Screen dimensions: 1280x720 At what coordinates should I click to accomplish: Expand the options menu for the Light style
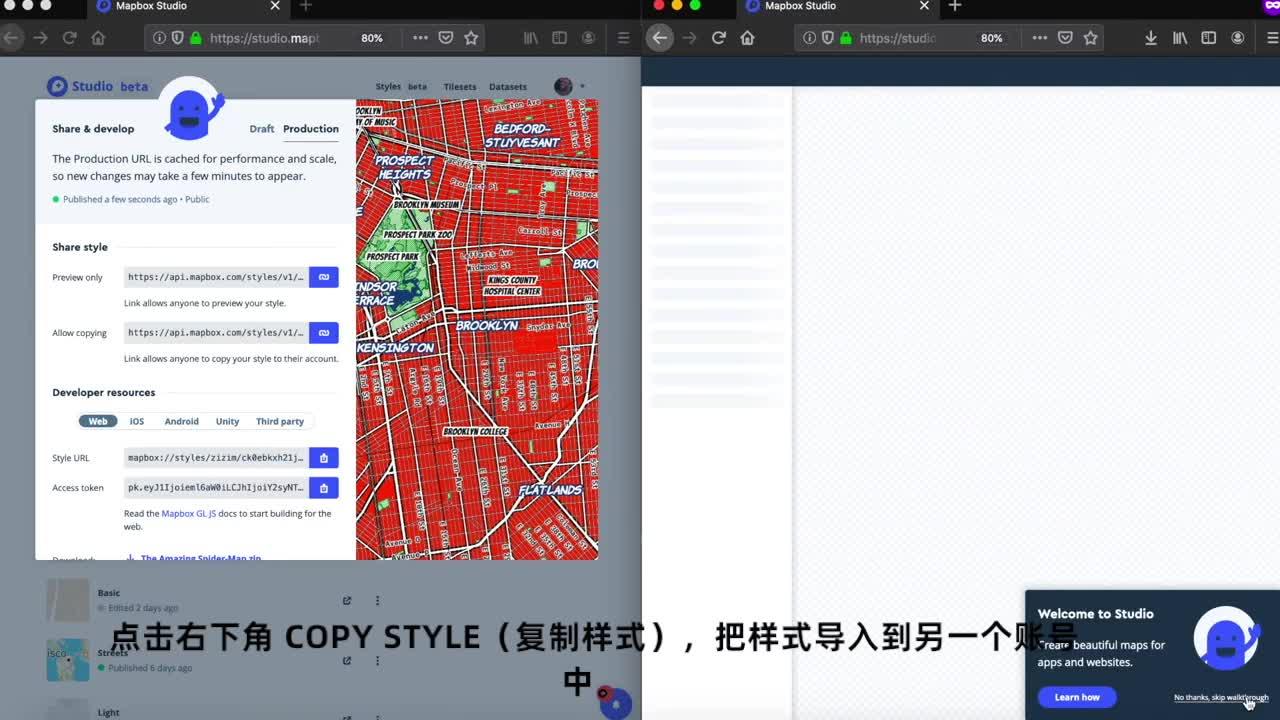pos(377,716)
